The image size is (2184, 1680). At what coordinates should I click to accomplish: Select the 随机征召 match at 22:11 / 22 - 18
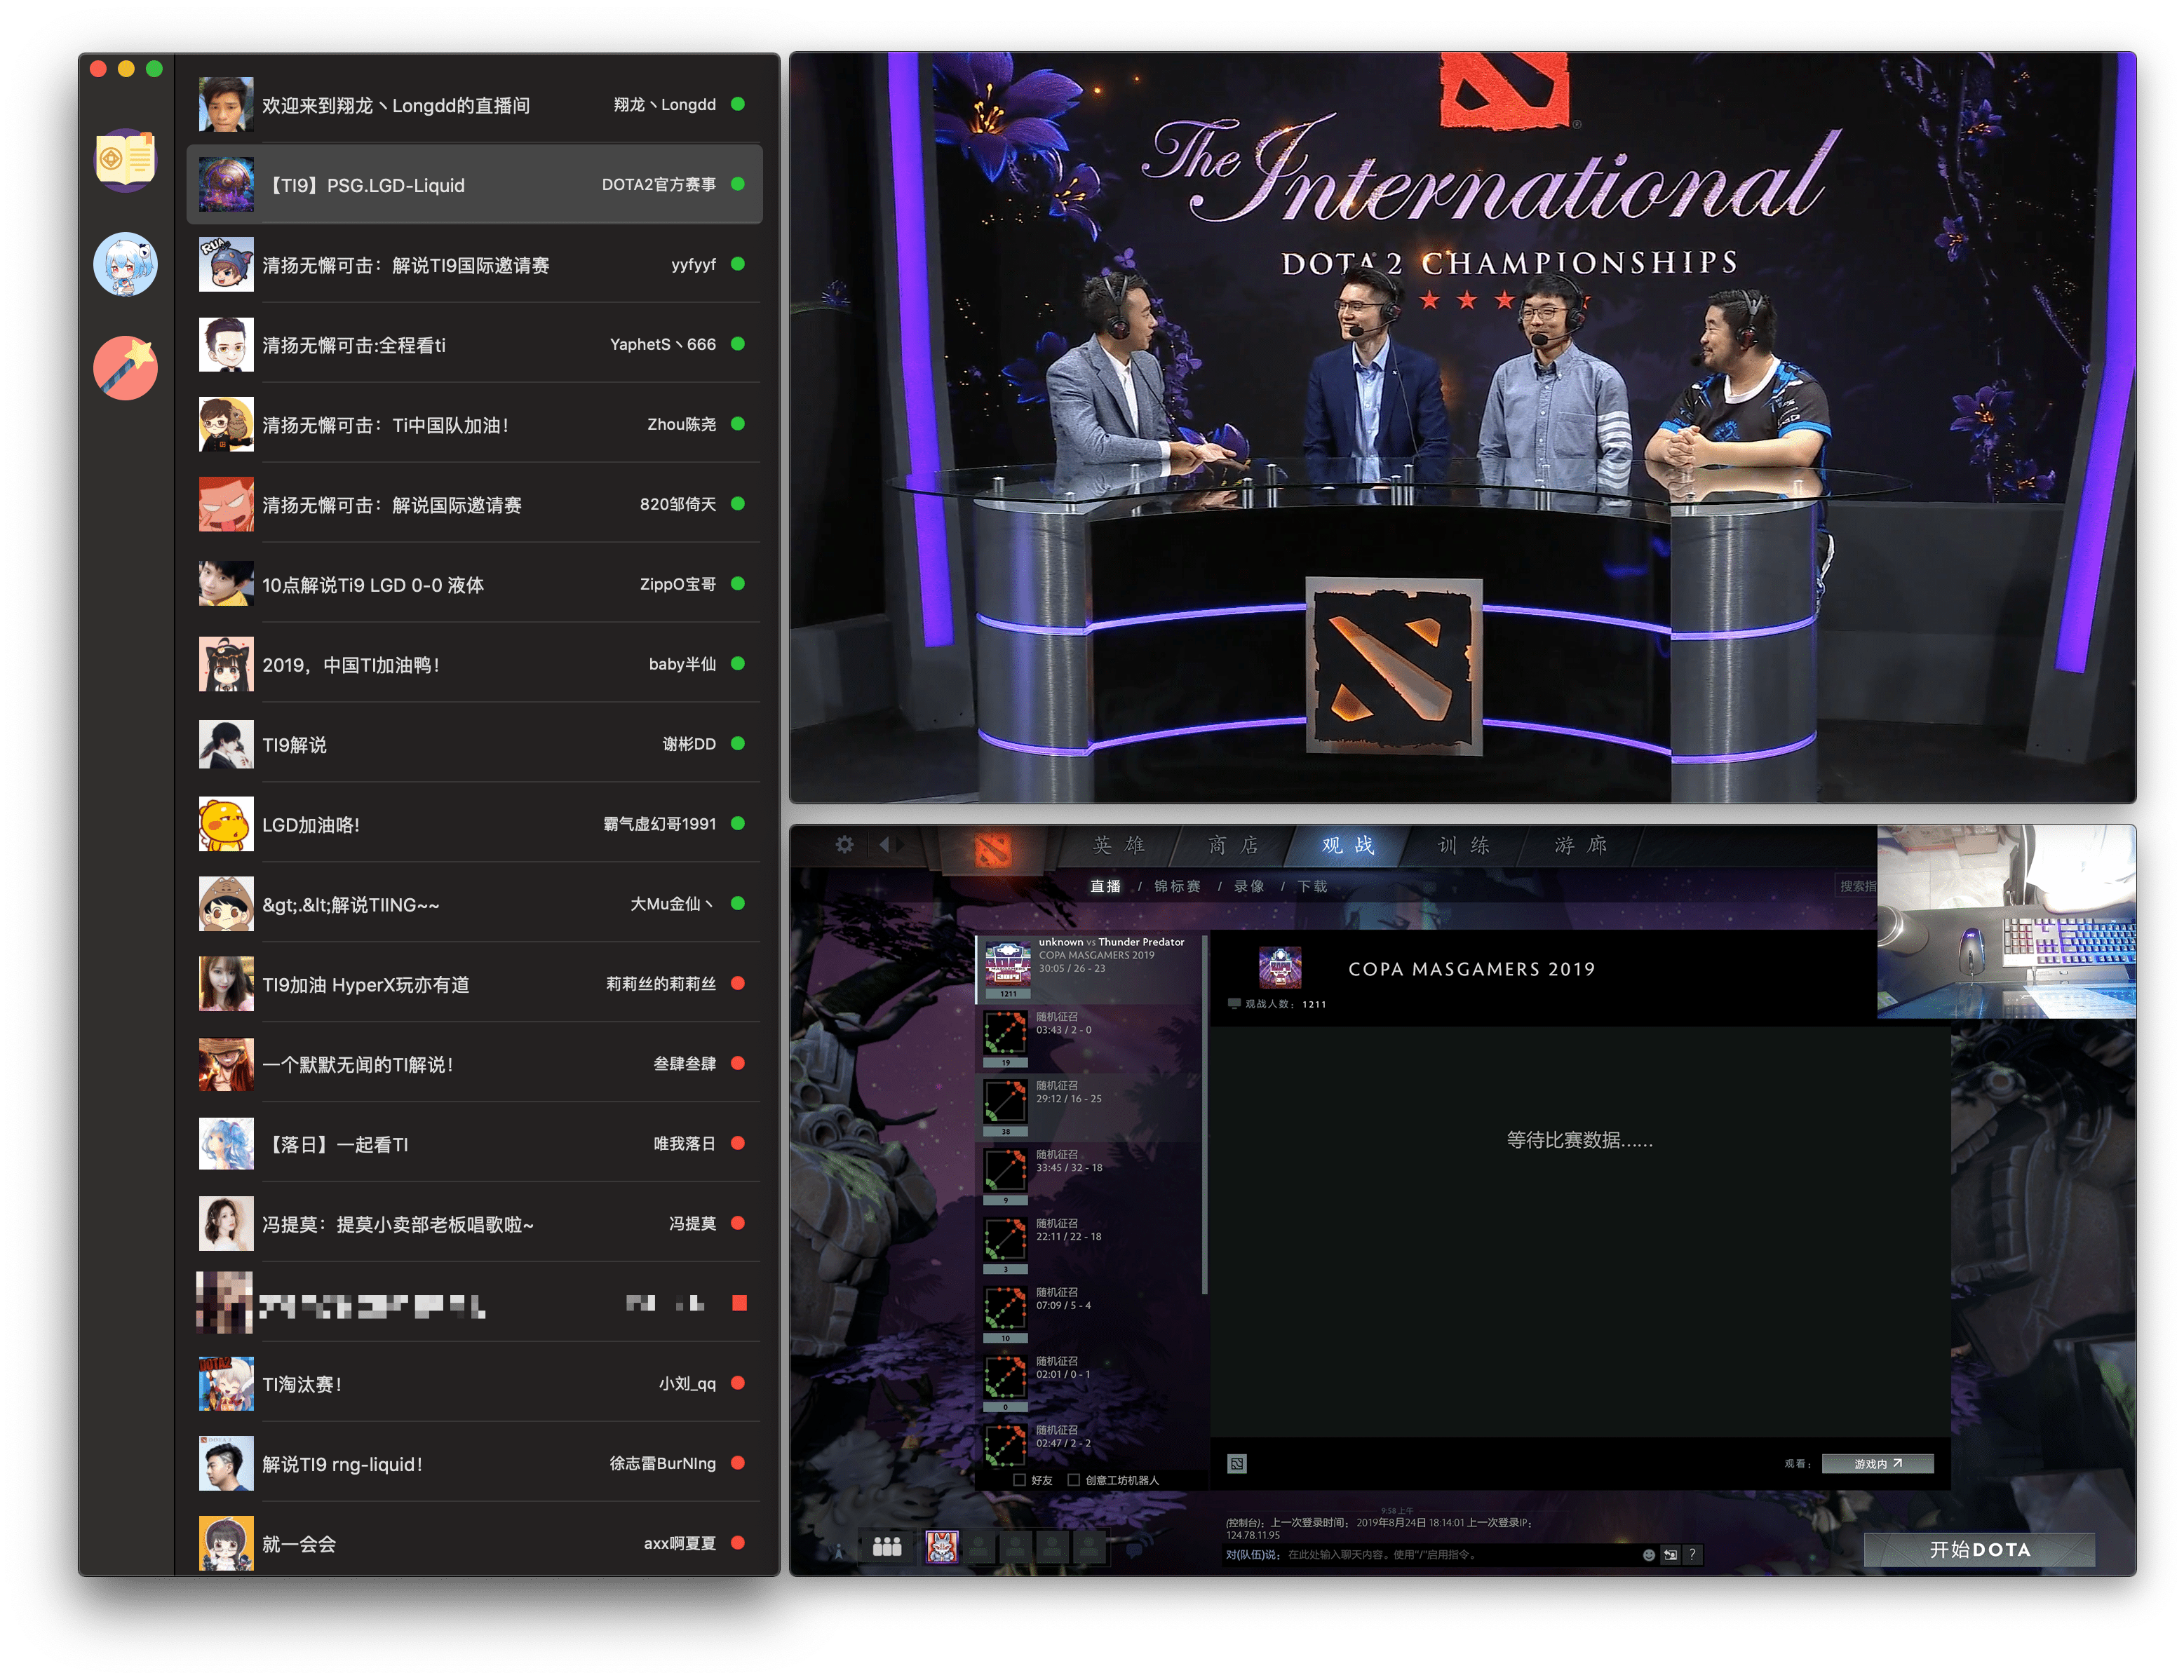click(x=1088, y=1246)
